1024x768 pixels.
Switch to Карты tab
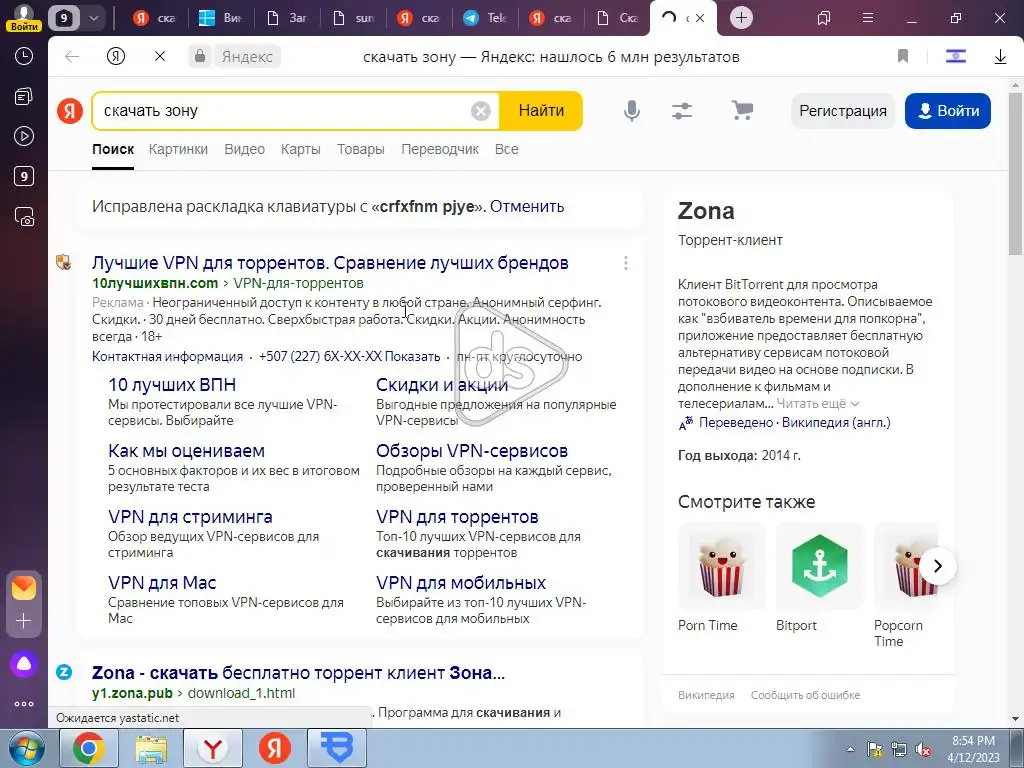click(x=300, y=150)
